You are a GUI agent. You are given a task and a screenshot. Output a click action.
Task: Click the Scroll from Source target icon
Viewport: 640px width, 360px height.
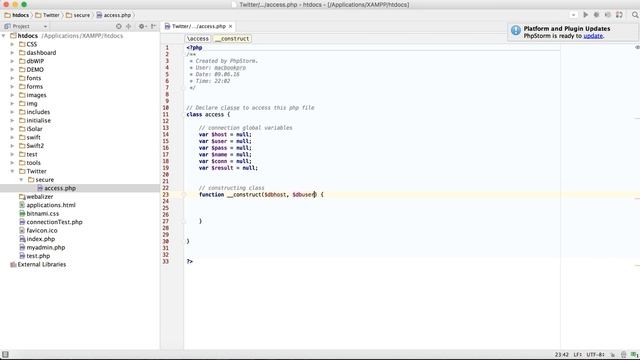tap(118, 26)
